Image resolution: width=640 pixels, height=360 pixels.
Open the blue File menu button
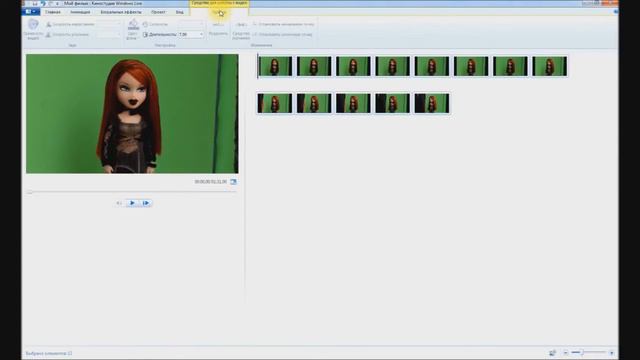point(31,12)
